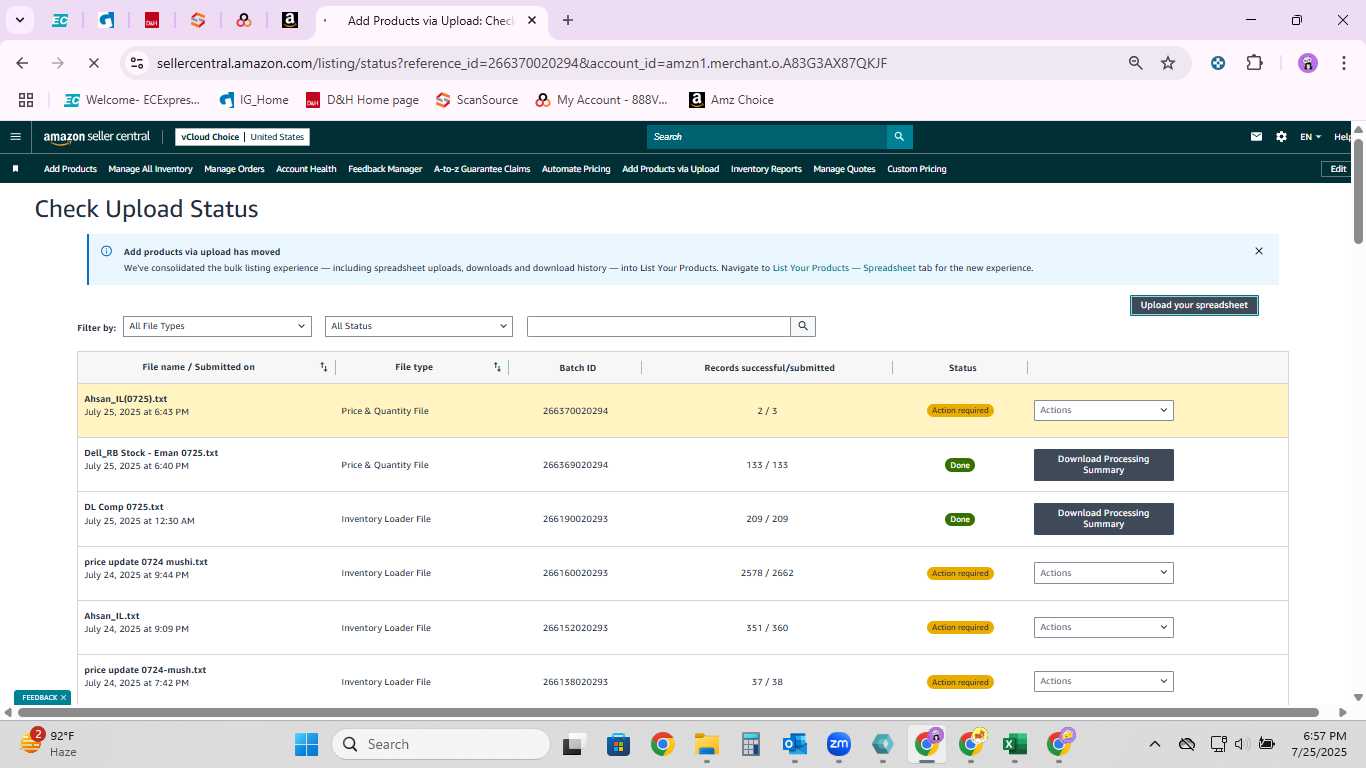
Task: Open Excel from the taskbar
Action: (x=1014, y=744)
